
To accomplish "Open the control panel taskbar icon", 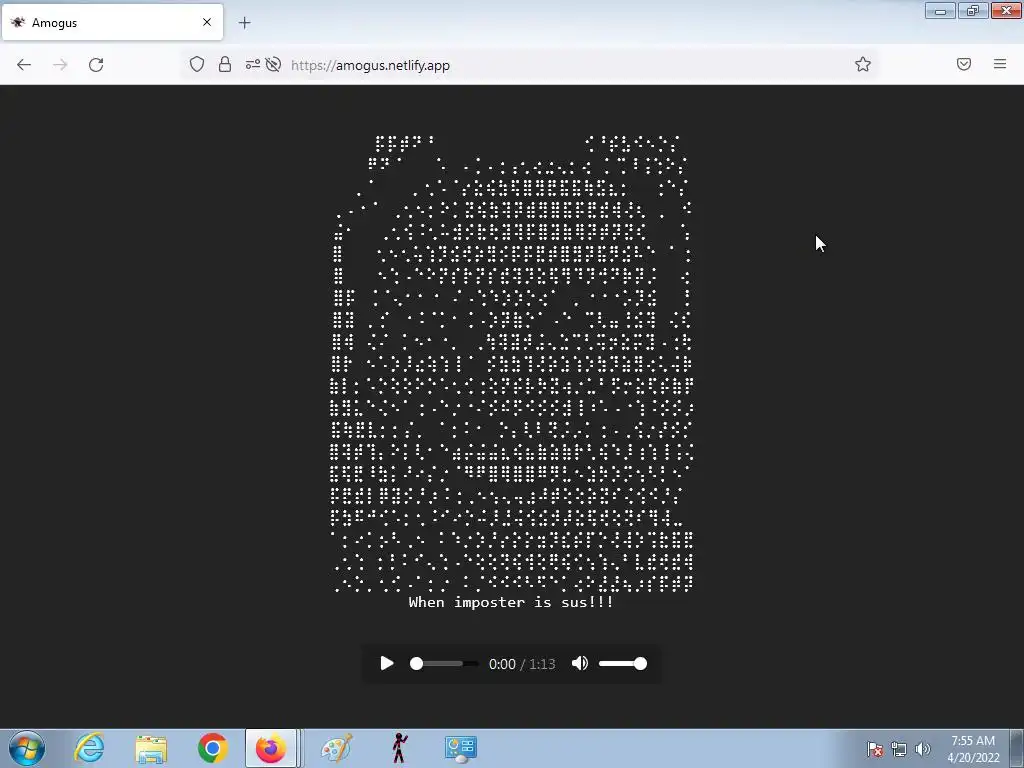I will [460, 748].
